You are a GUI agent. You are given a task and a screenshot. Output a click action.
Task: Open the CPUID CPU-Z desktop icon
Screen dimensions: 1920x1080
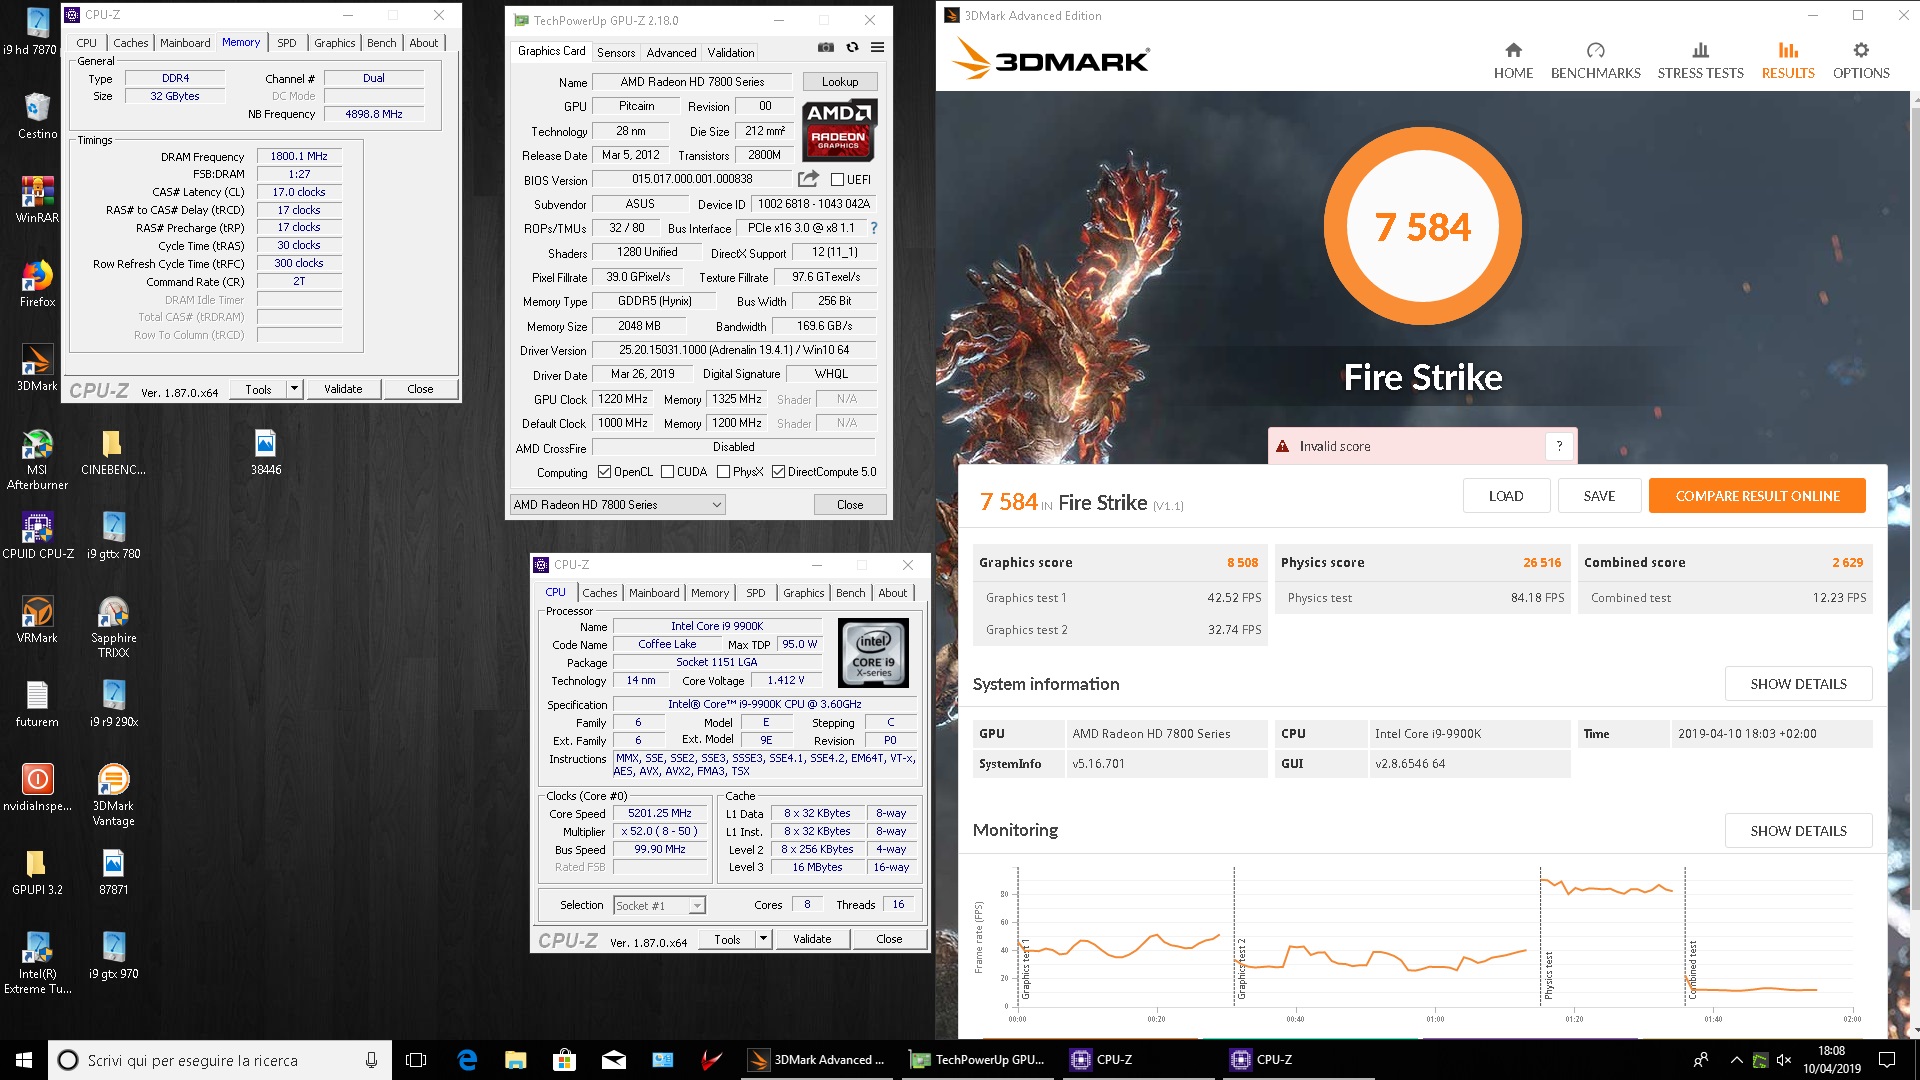(37, 536)
